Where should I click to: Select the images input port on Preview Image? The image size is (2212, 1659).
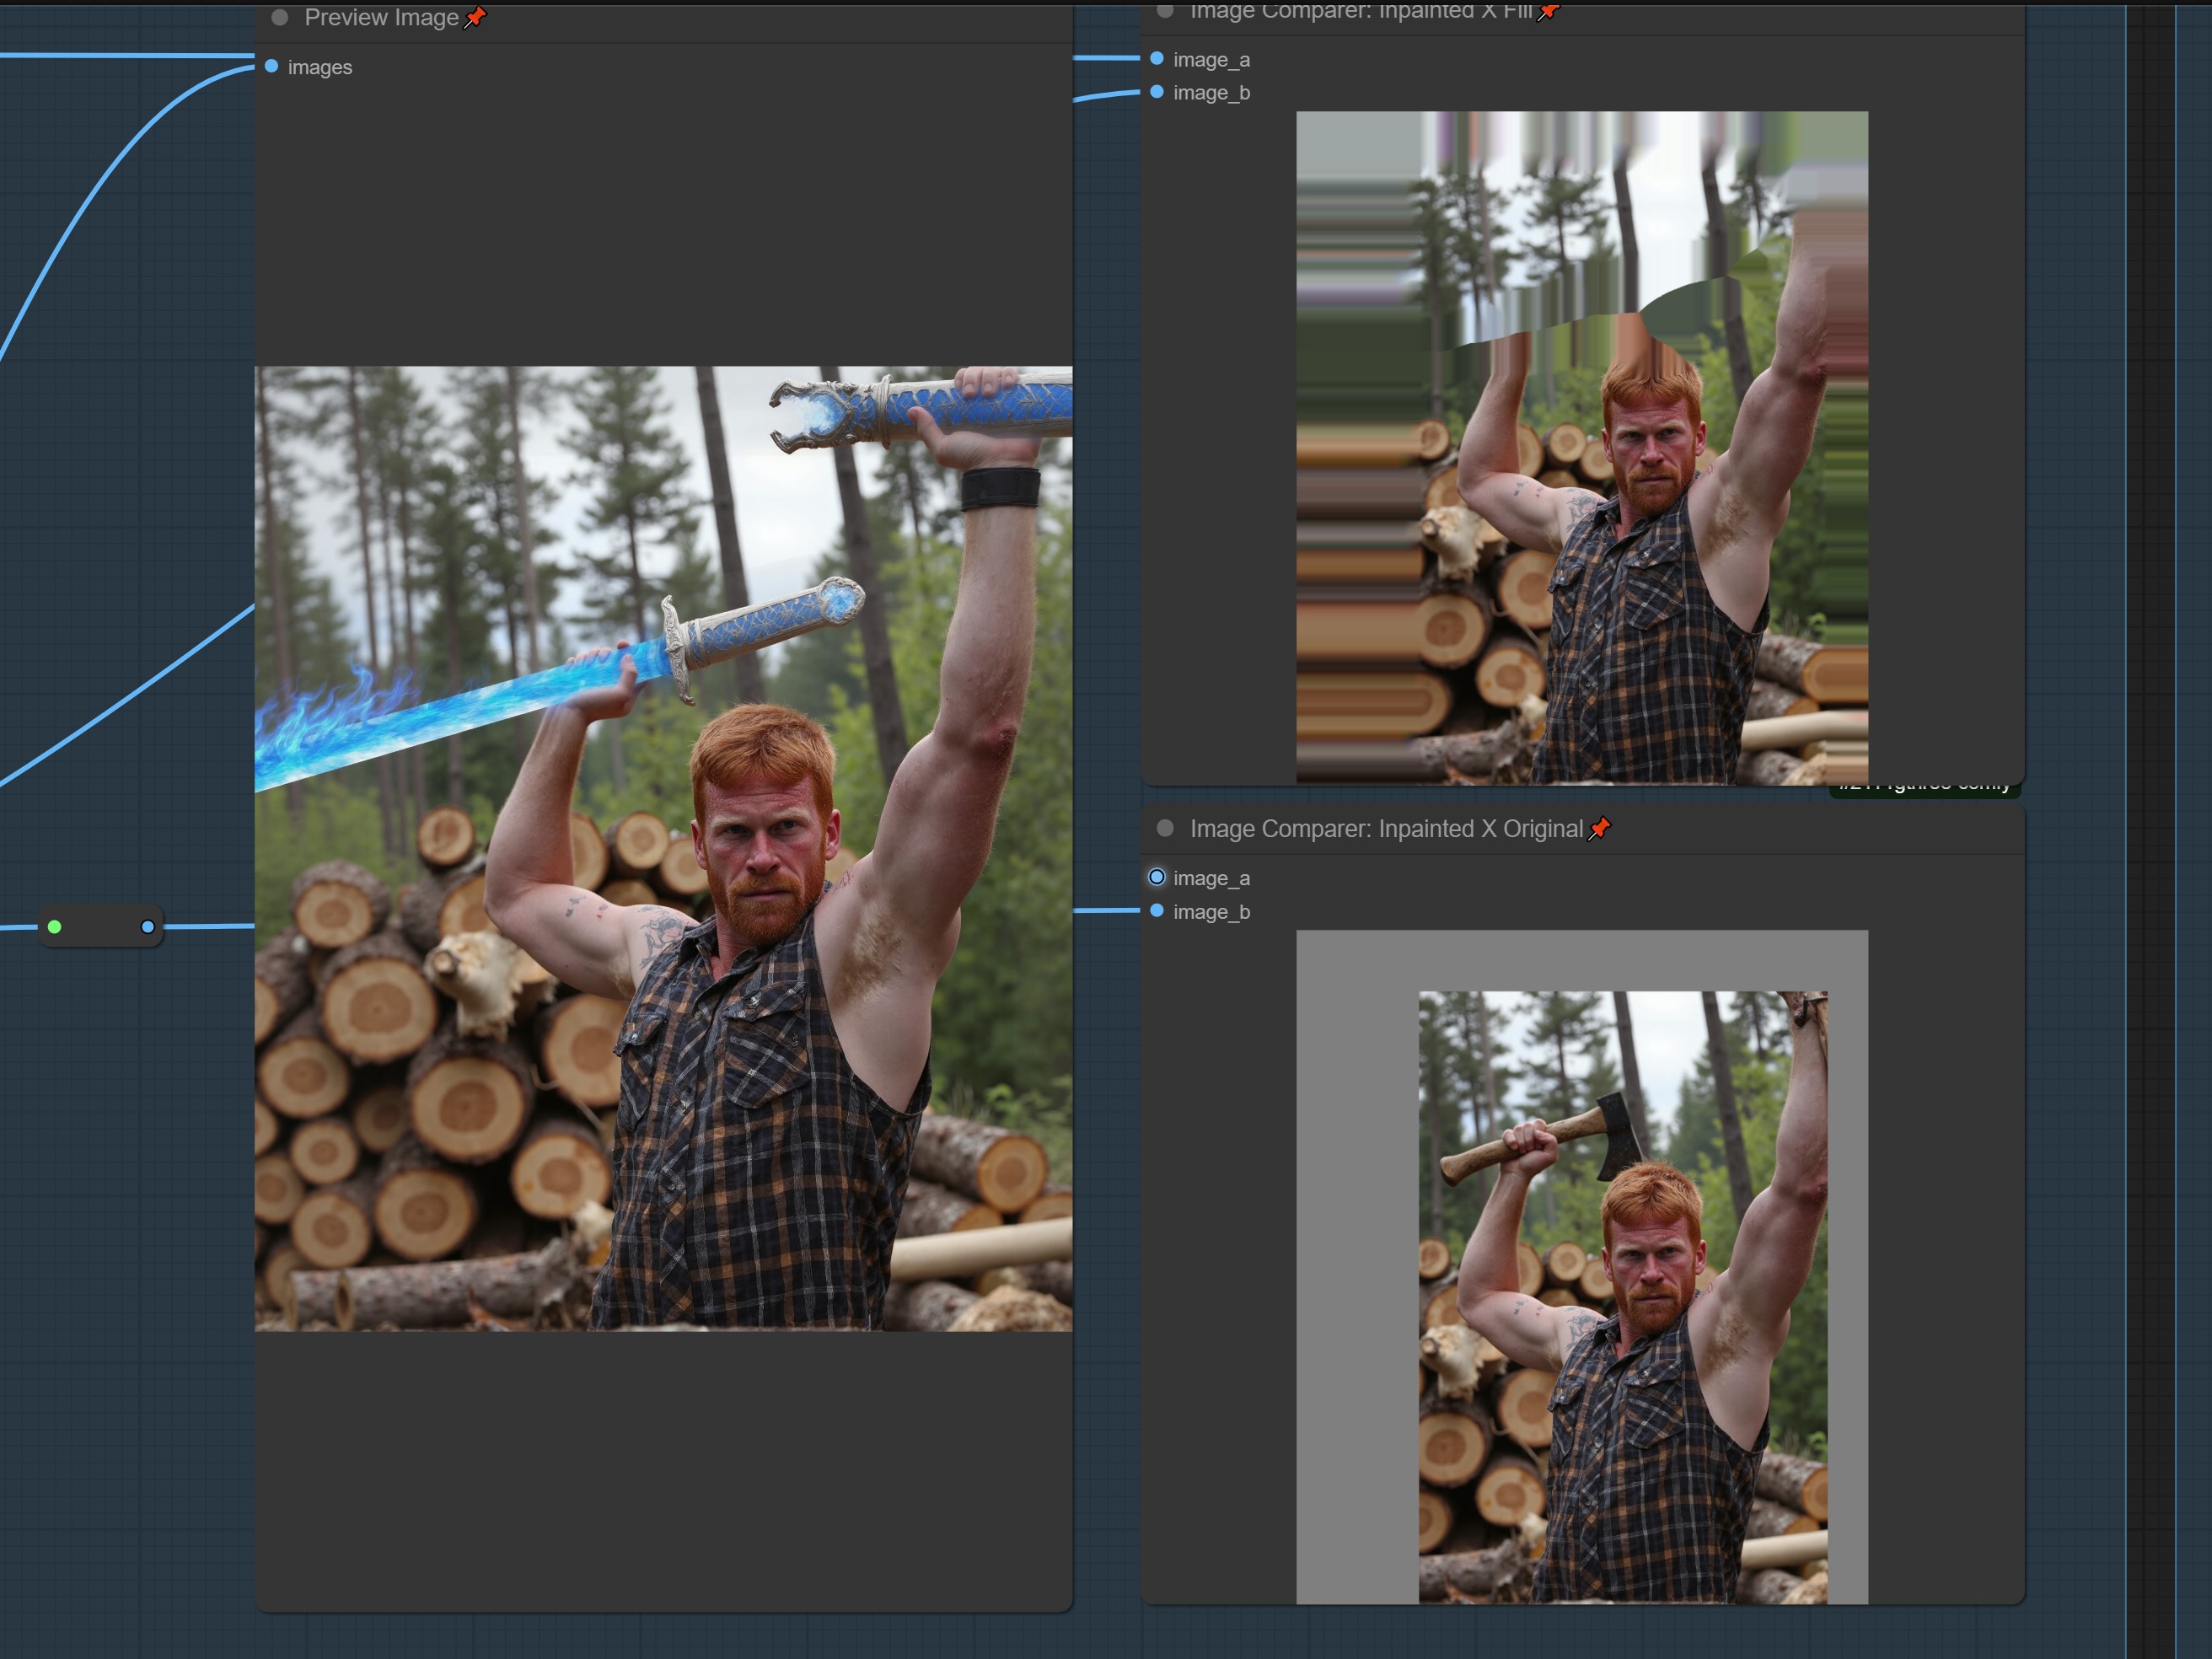(271, 67)
